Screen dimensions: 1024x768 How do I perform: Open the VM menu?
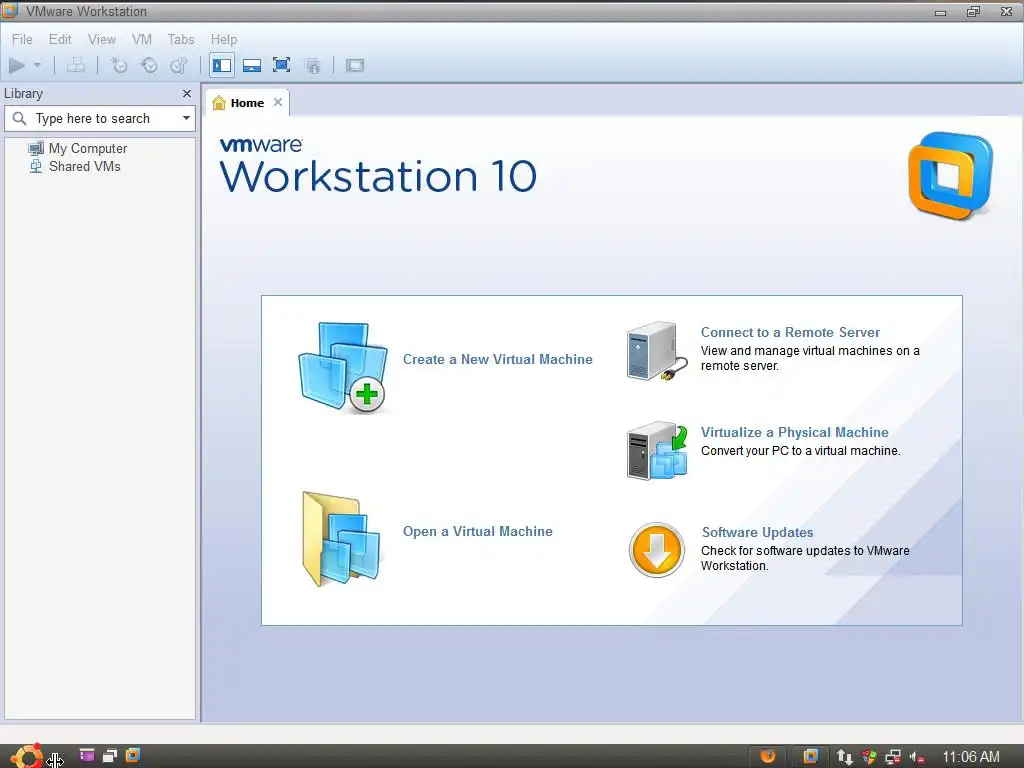click(x=142, y=39)
